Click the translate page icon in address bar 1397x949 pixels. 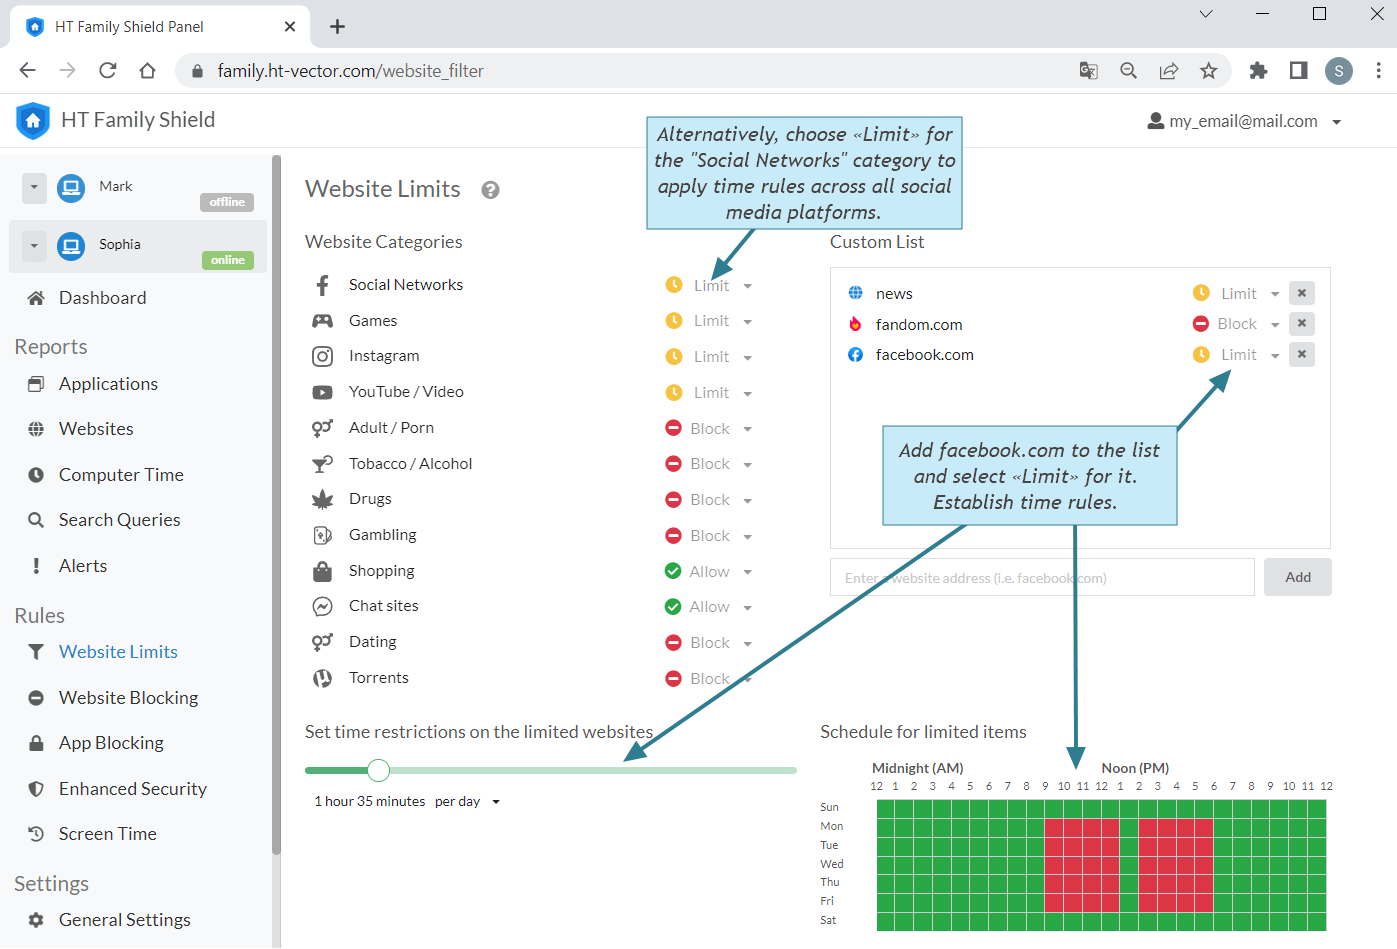pos(1088,70)
